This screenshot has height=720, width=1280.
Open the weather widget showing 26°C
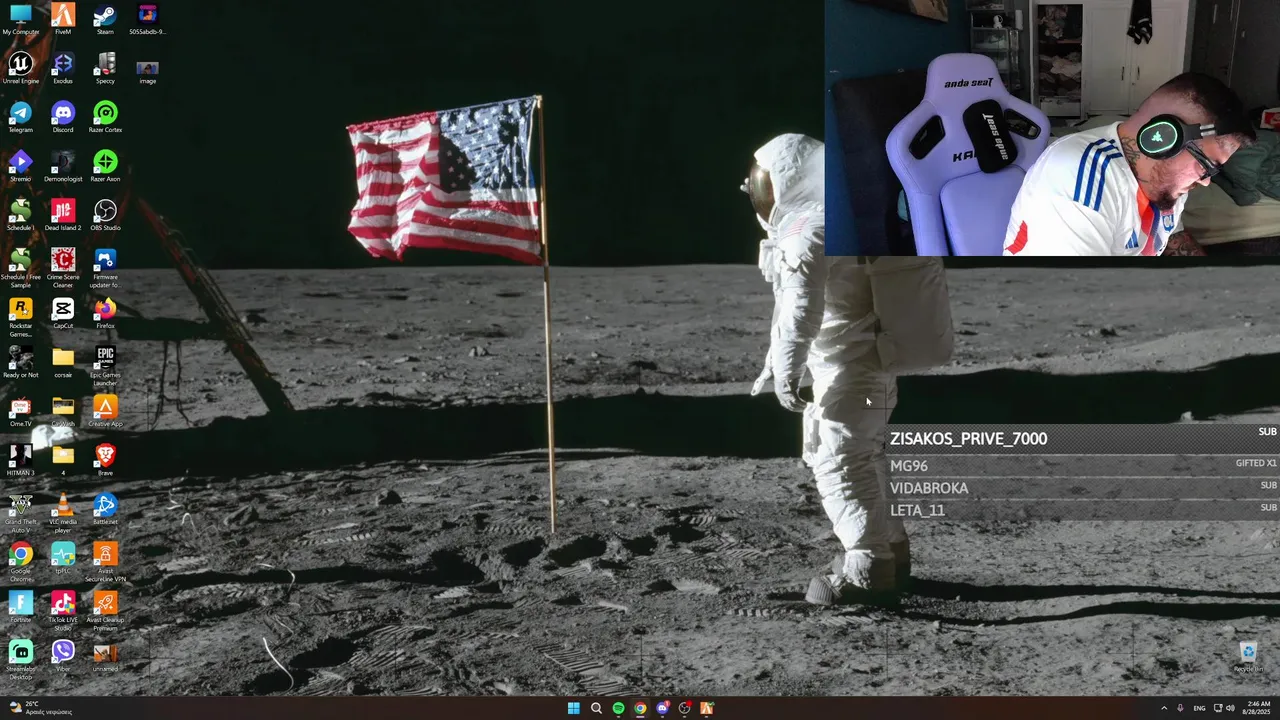(x=40, y=708)
